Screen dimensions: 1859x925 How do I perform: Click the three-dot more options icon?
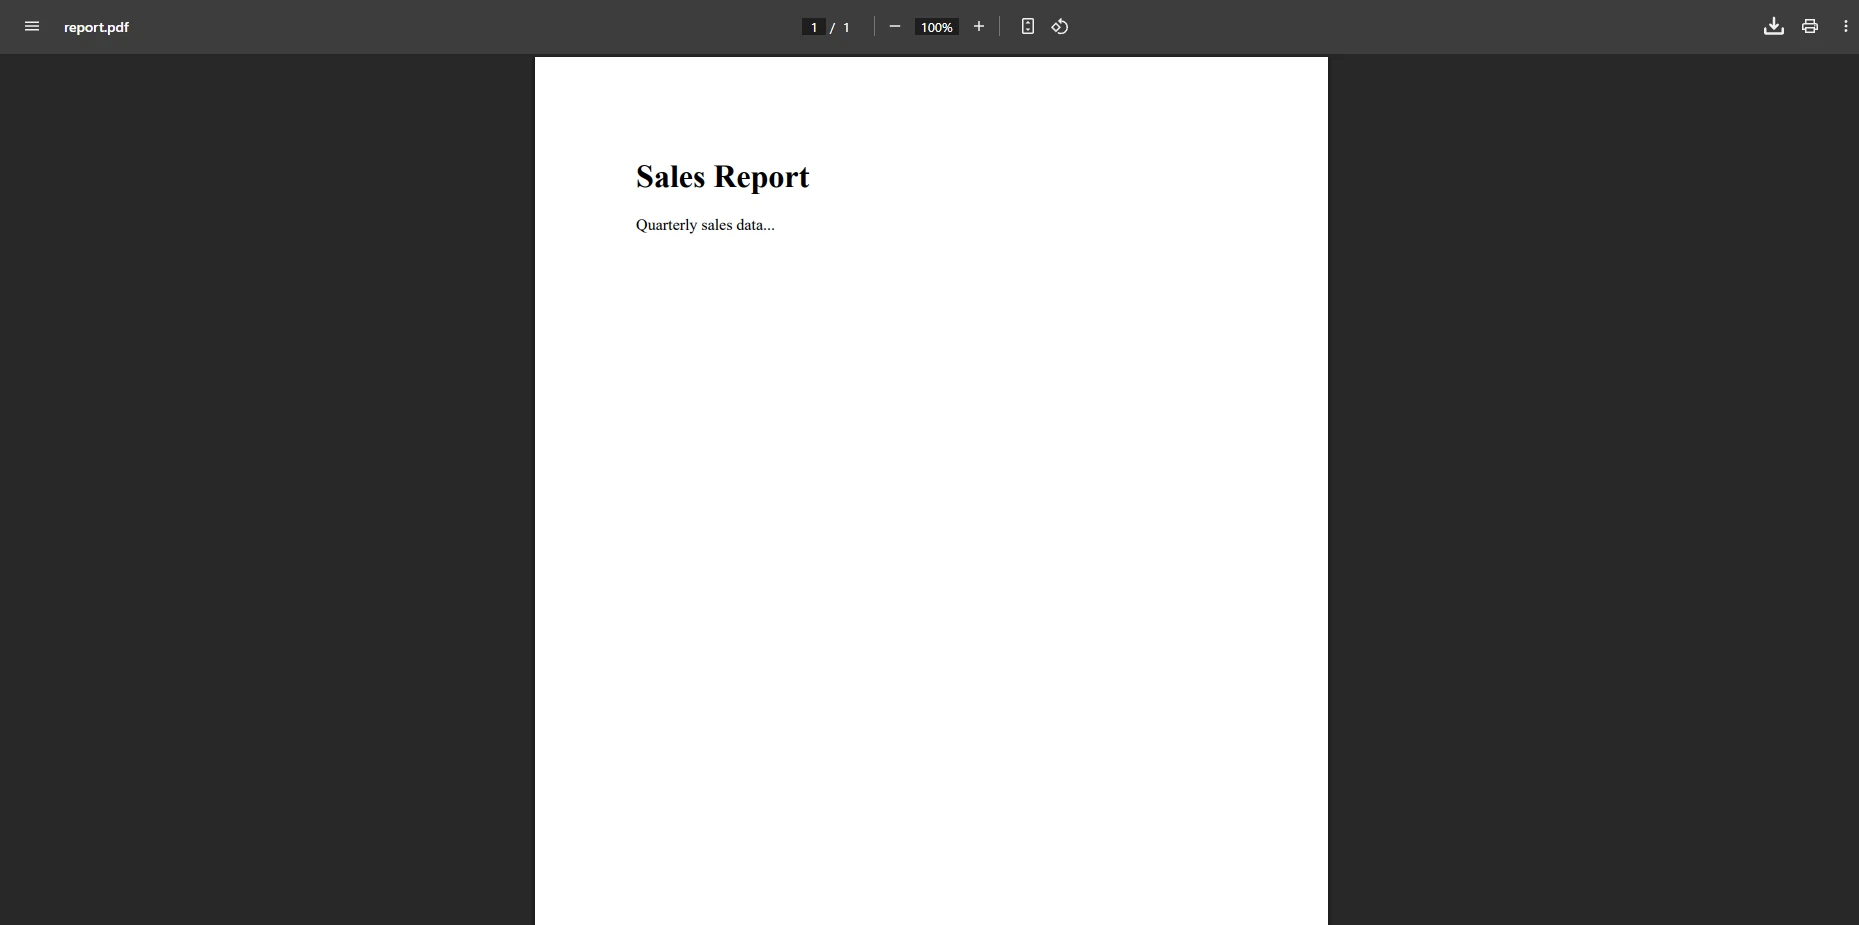coord(1847,27)
